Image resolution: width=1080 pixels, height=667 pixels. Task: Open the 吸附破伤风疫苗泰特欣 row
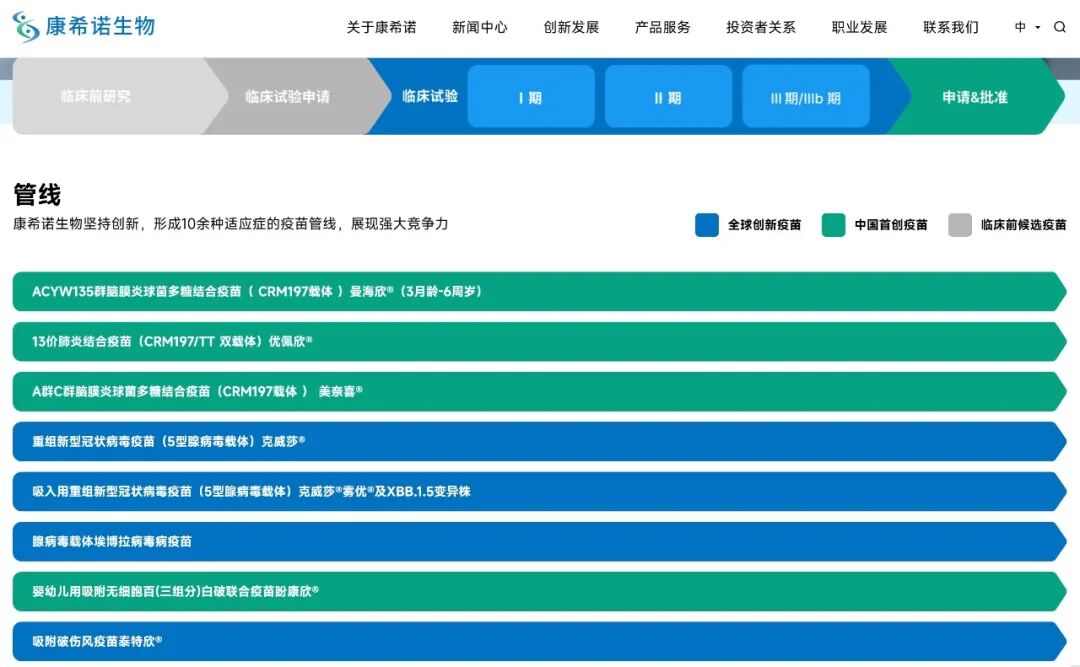tap(539, 642)
